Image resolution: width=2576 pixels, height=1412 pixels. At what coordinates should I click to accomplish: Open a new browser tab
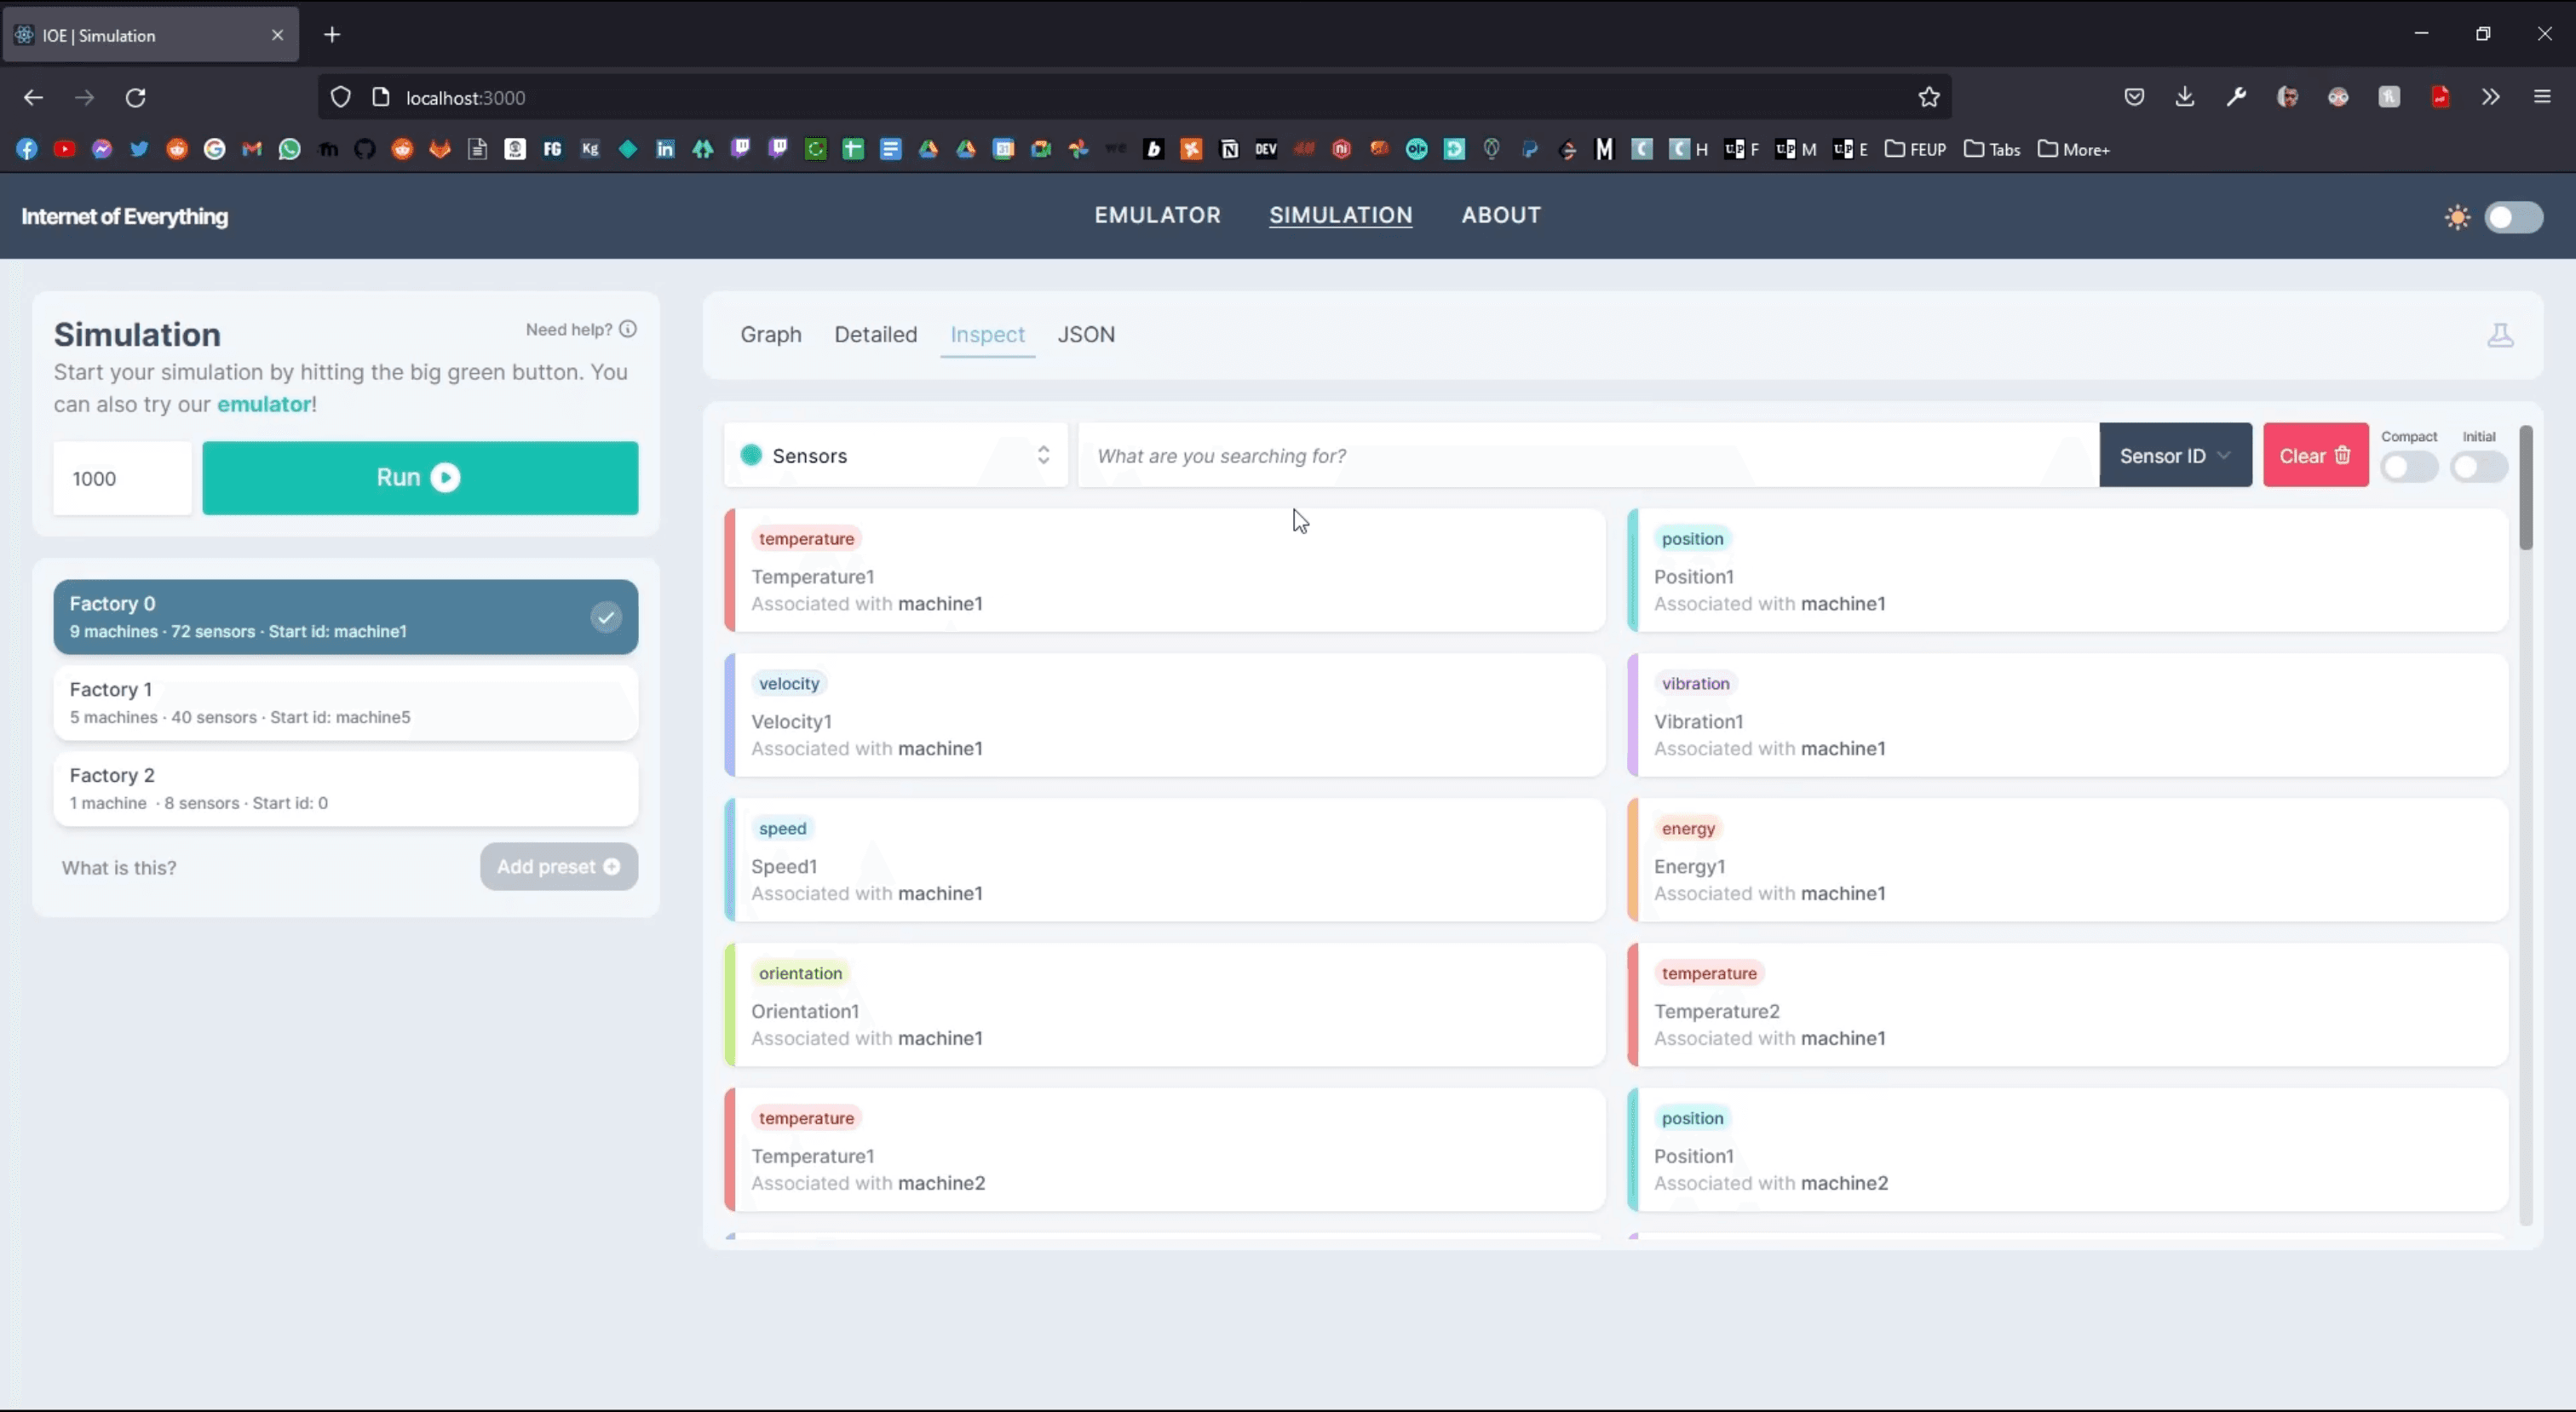332,35
